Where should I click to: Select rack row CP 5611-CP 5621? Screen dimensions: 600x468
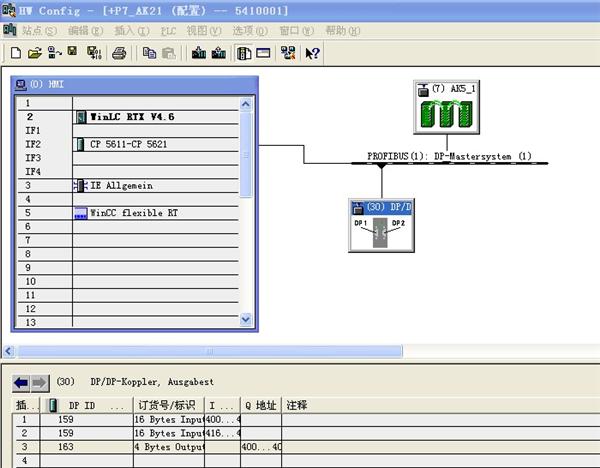pos(128,144)
